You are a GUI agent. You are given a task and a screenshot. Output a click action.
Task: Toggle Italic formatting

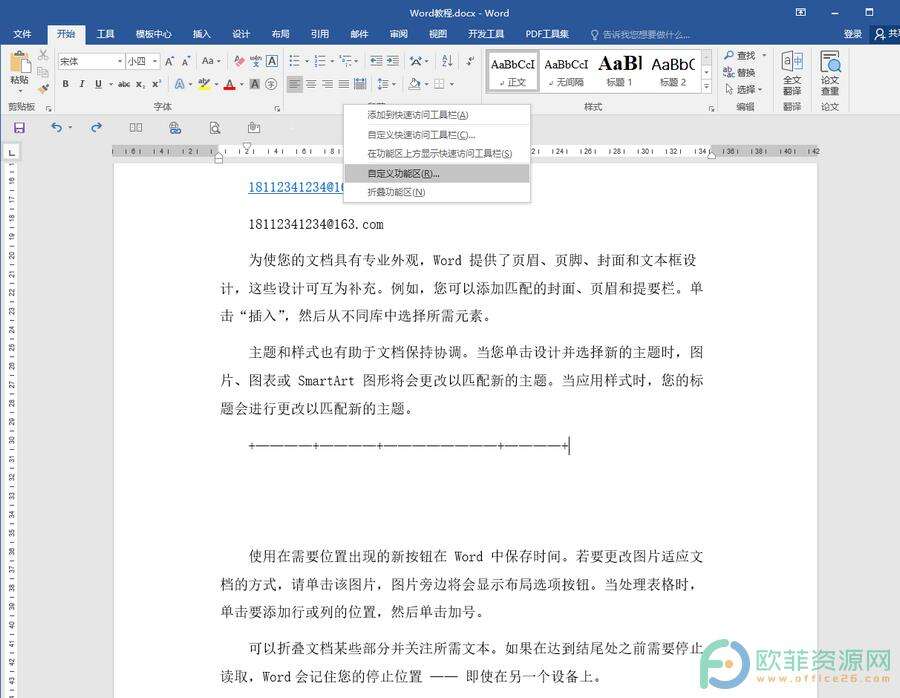coord(82,84)
